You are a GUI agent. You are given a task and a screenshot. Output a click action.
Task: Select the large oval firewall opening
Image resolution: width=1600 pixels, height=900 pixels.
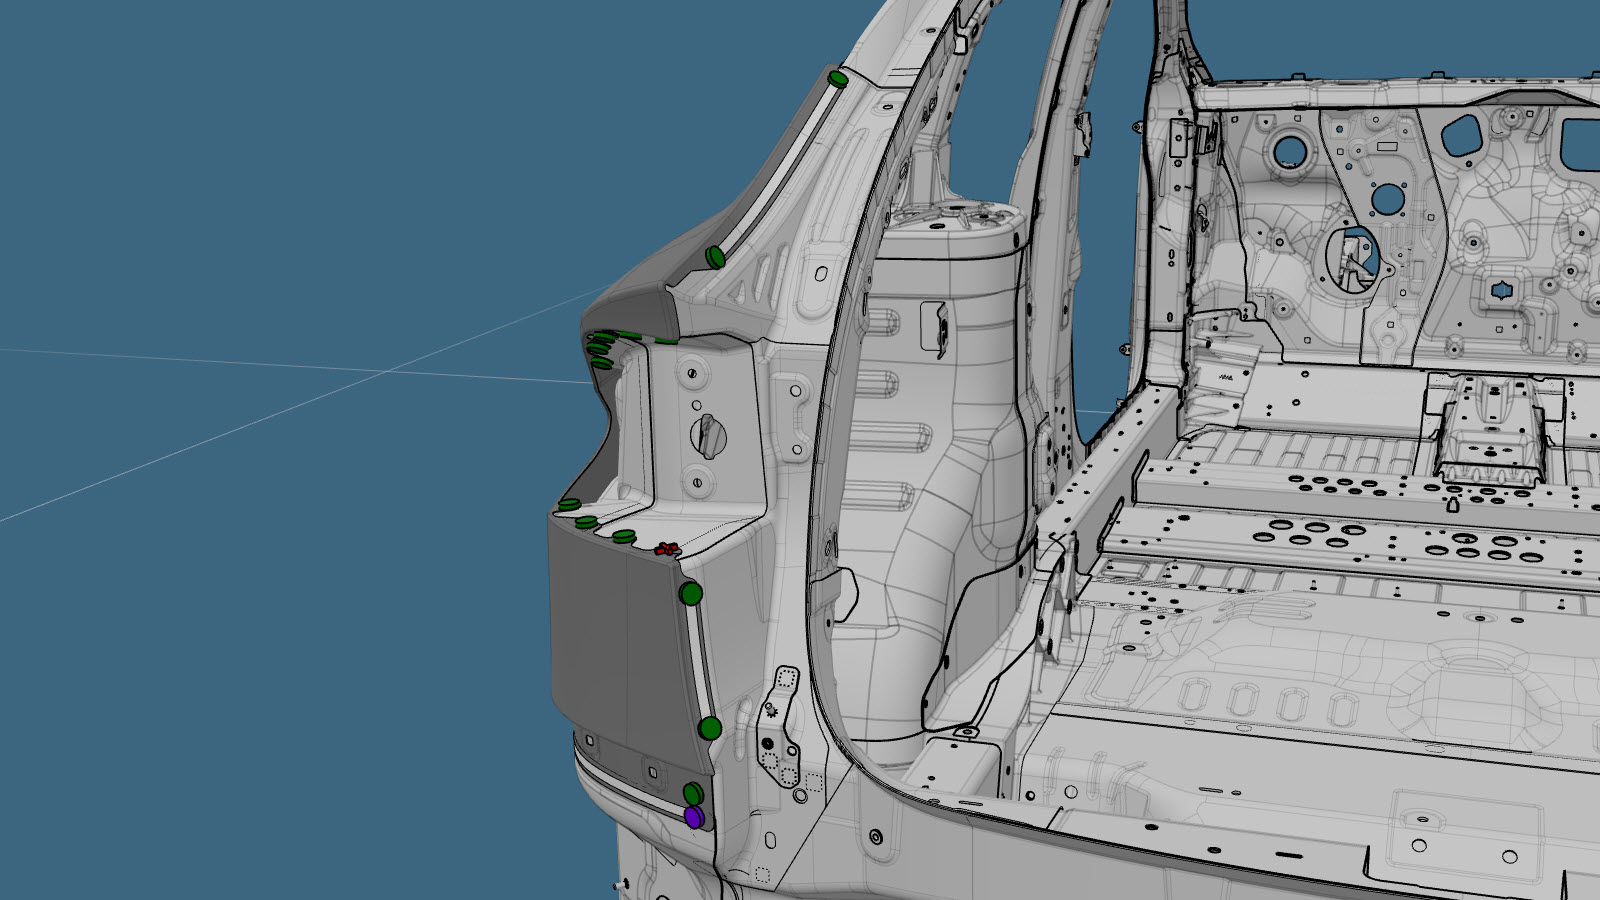pos(1350,258)
